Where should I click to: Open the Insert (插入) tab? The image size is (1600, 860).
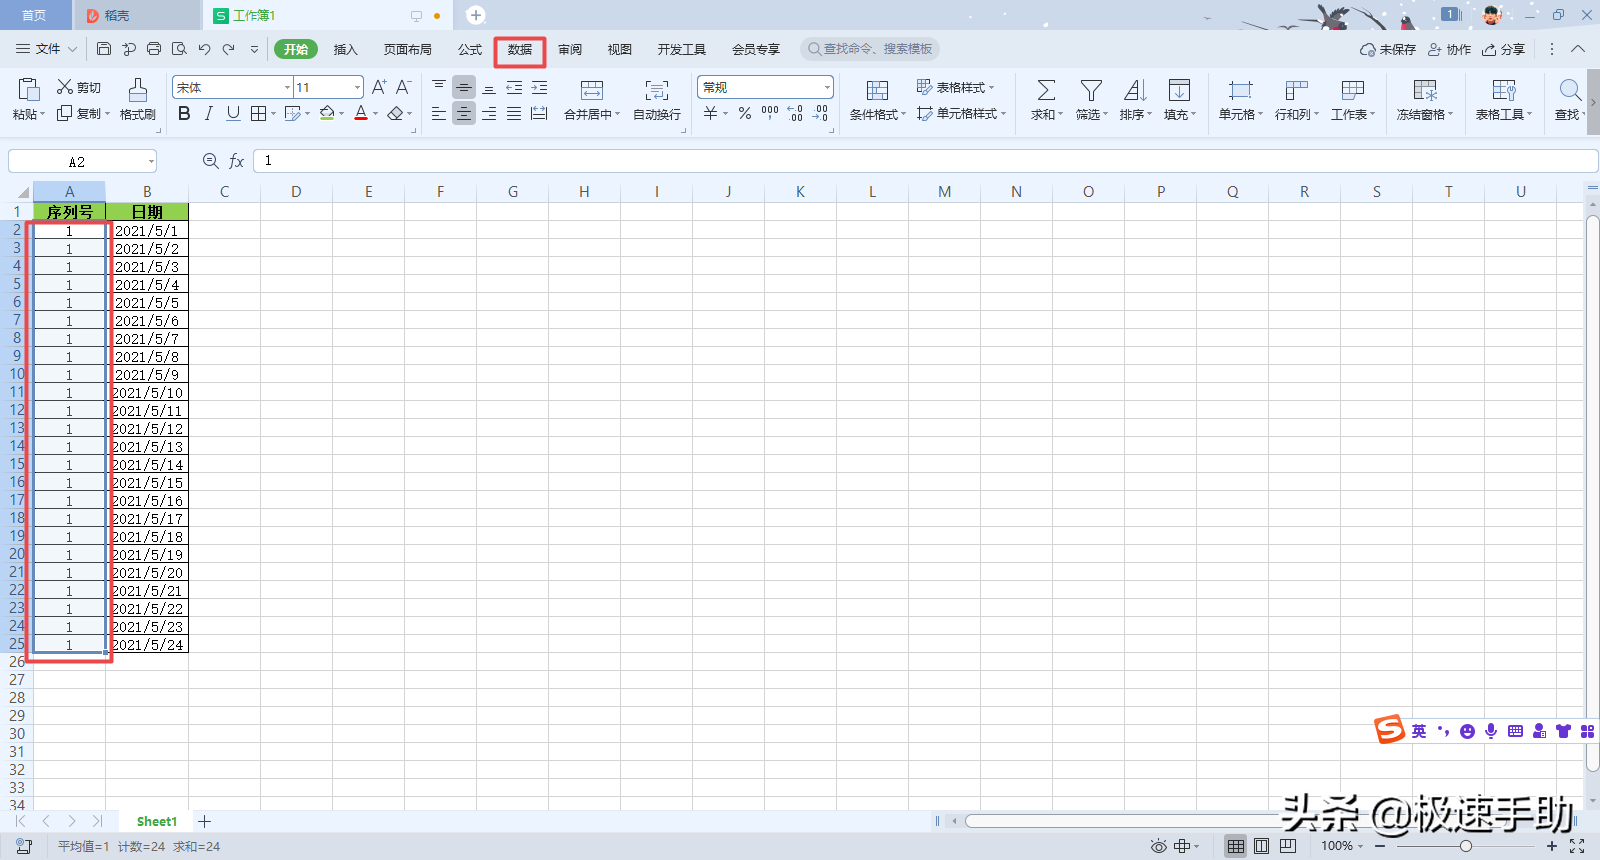pos(345,50)
